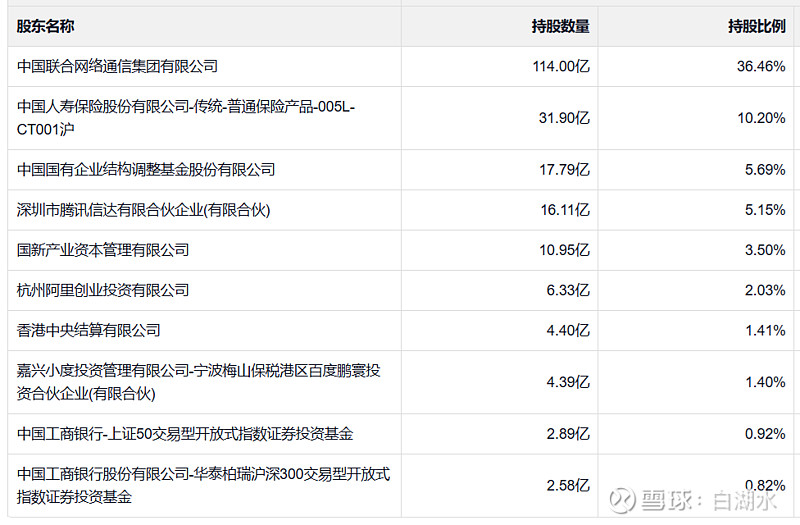This screenshot has height=525, width=800.
Task: Click the 31.90亿 shares value
Action: [564, 118]
